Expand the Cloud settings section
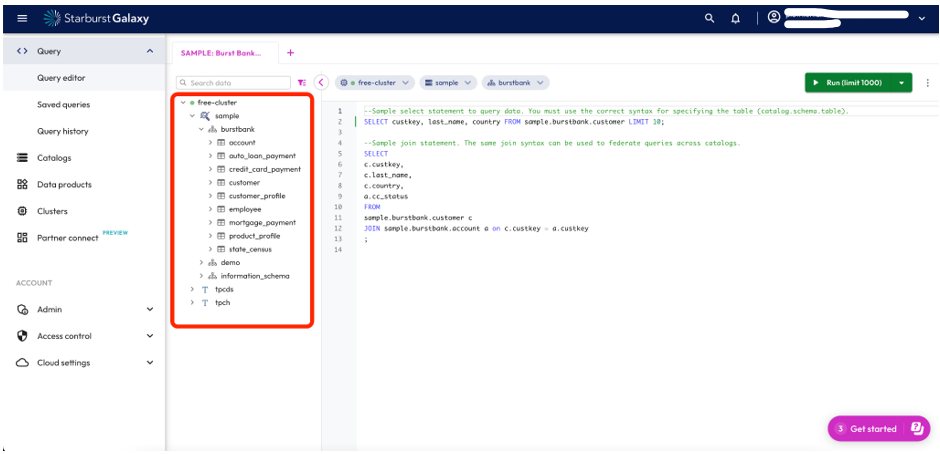This screenshot has width=940, height=454. click(x=150, y=363)
